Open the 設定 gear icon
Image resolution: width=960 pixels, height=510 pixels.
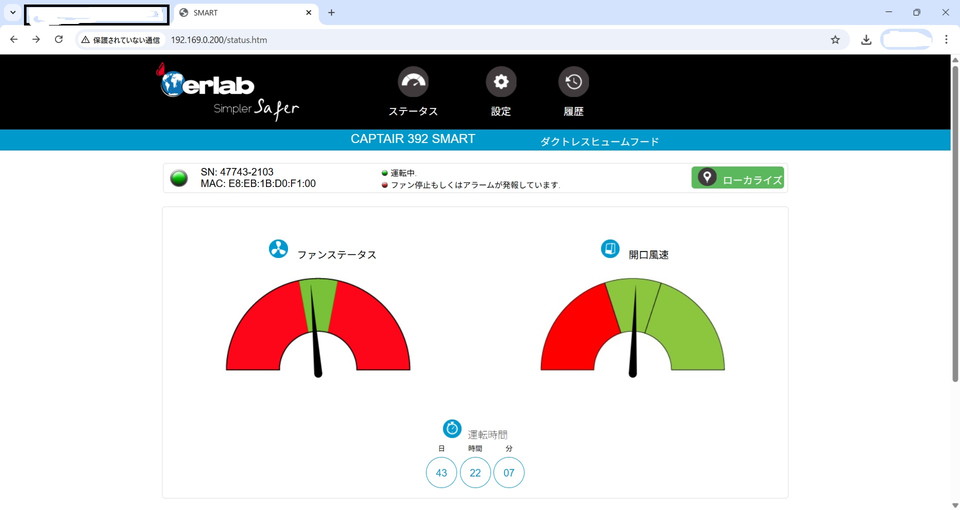coord(501,82)
